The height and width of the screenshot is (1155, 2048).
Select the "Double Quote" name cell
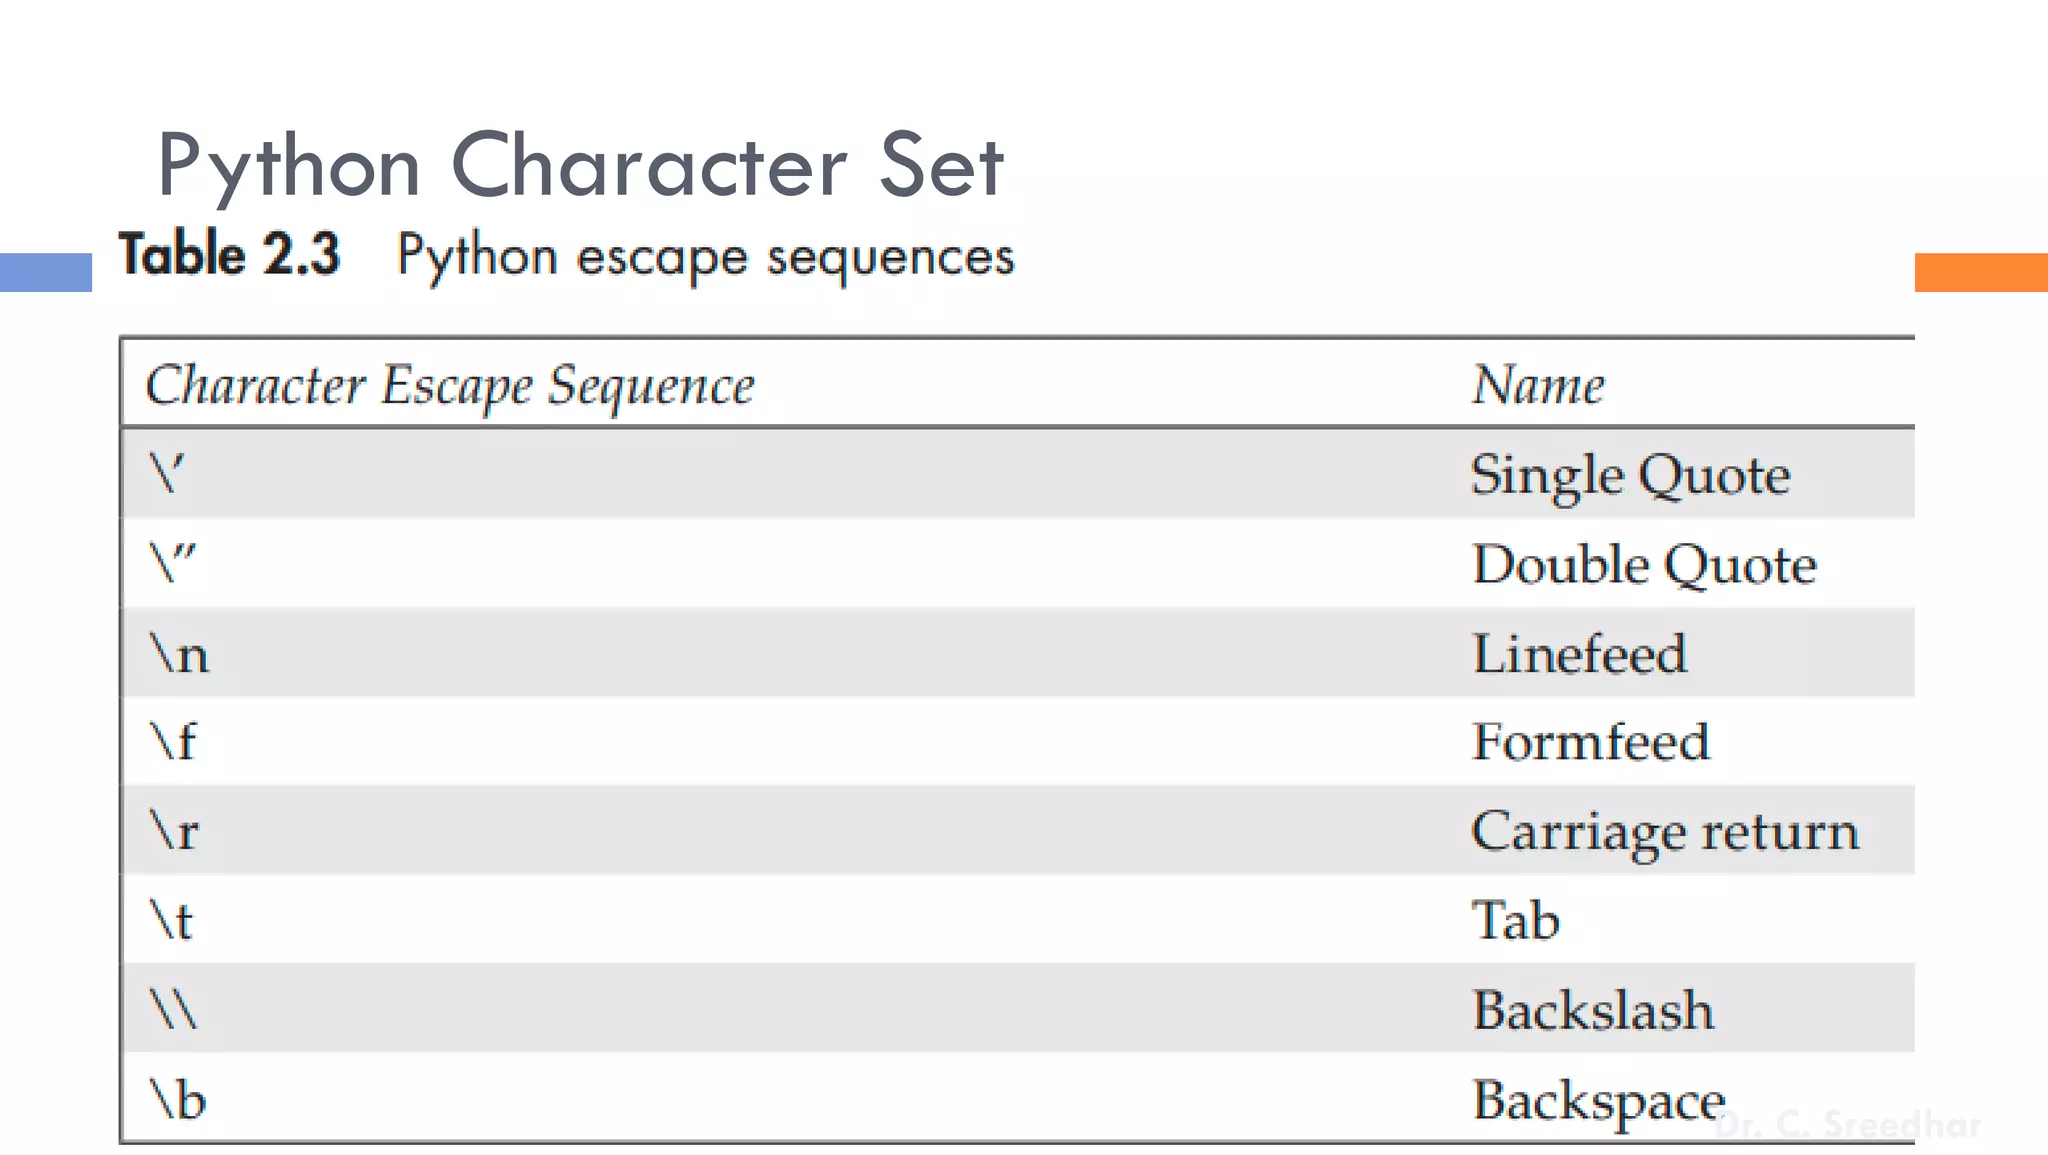pos(1644,564)
